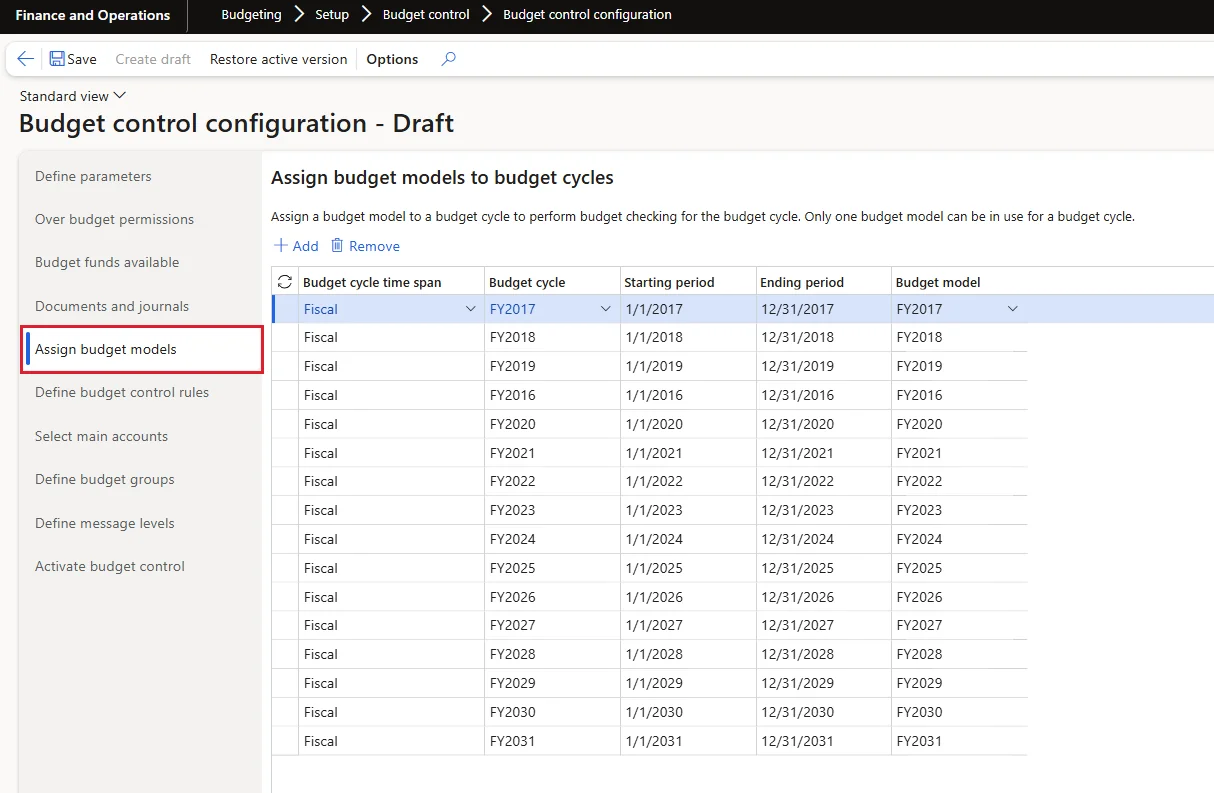Open Budget model dropdown arrow in FY2017 row
This screenshot has height=793, width=1214.
pyautogui.click(x=1012, y=309)
